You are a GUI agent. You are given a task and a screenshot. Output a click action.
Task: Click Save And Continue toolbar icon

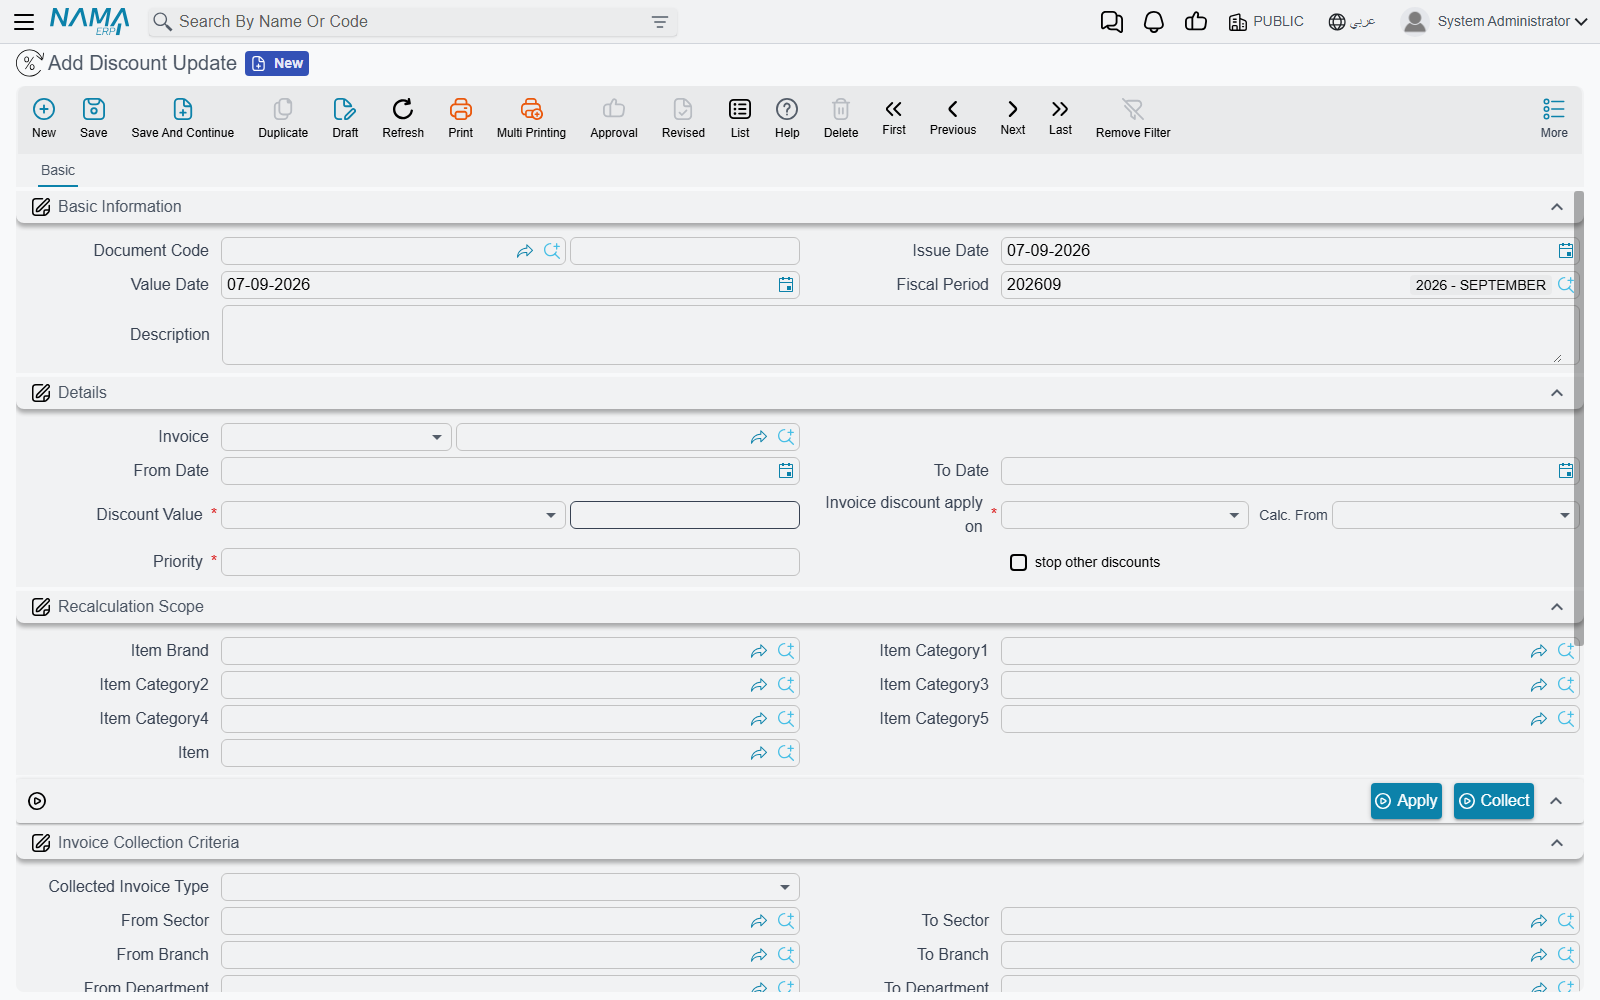click(183, 118)
